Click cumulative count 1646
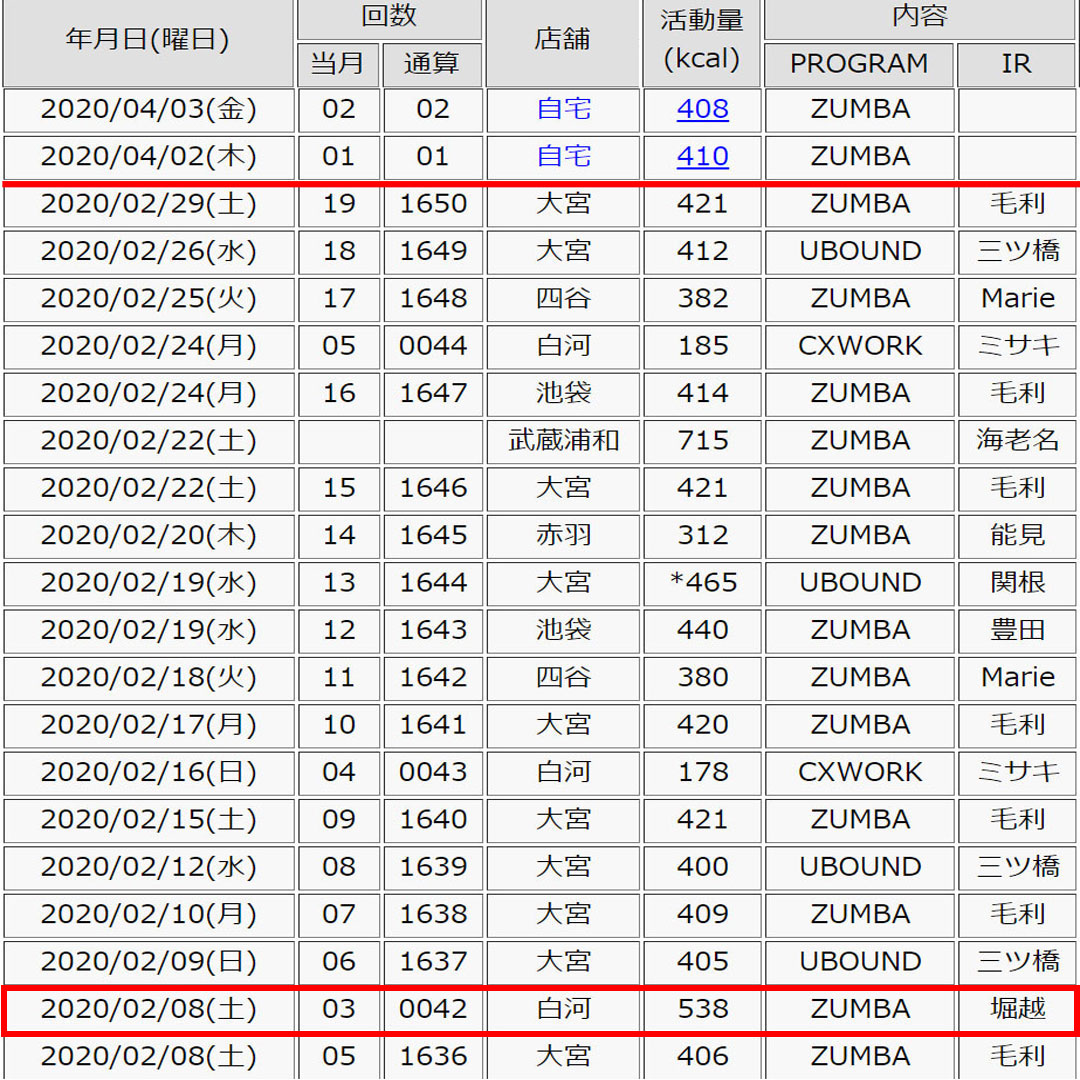The height and width of the screenshot is (1080, 1080). tap(433, 488)
